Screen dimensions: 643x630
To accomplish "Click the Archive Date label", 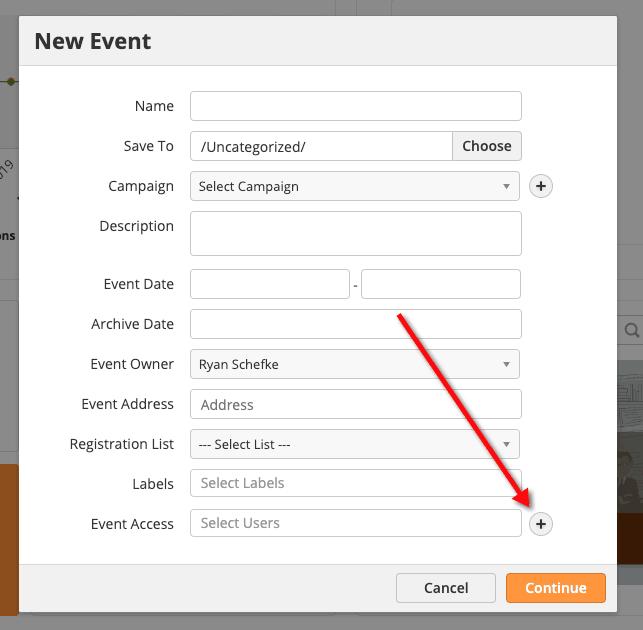I will (132, 324).
